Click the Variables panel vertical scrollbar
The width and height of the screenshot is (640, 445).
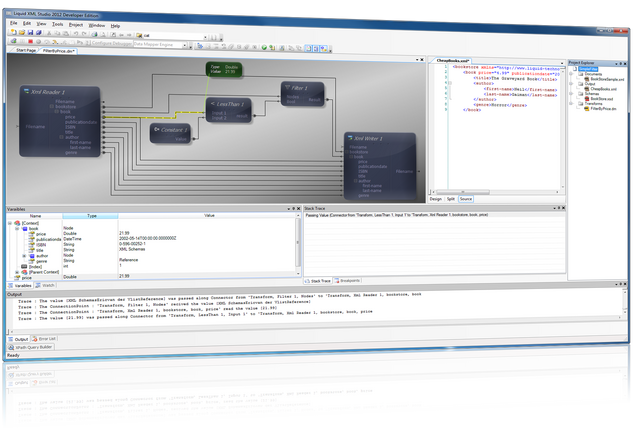pyautogui.click(x=298, y=244)
